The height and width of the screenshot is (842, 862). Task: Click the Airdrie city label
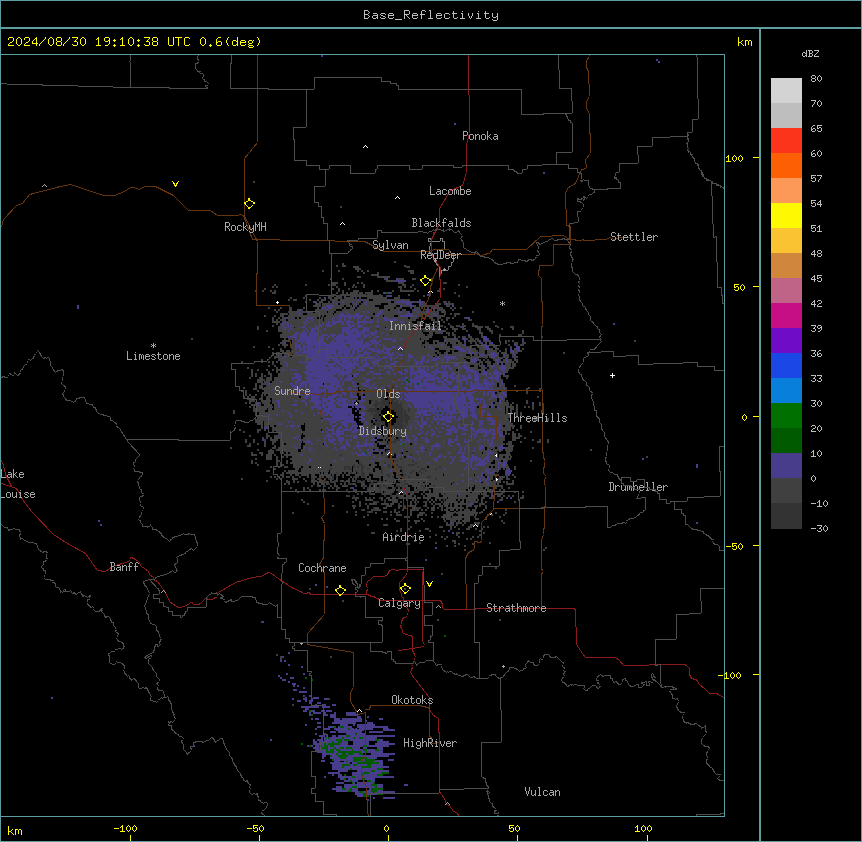403,537
